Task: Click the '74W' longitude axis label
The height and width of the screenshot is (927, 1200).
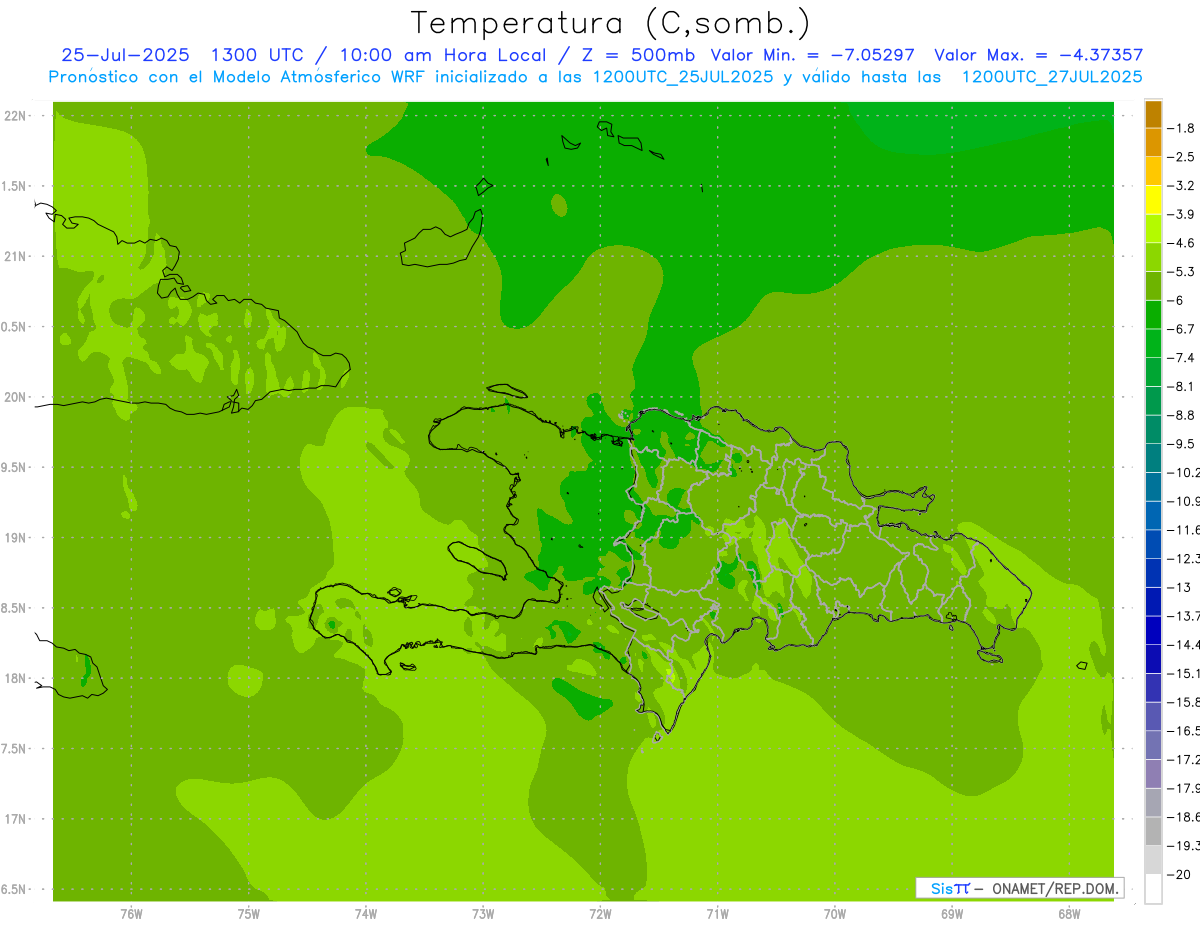Action: pyautogui.click(x=366, y=913)
